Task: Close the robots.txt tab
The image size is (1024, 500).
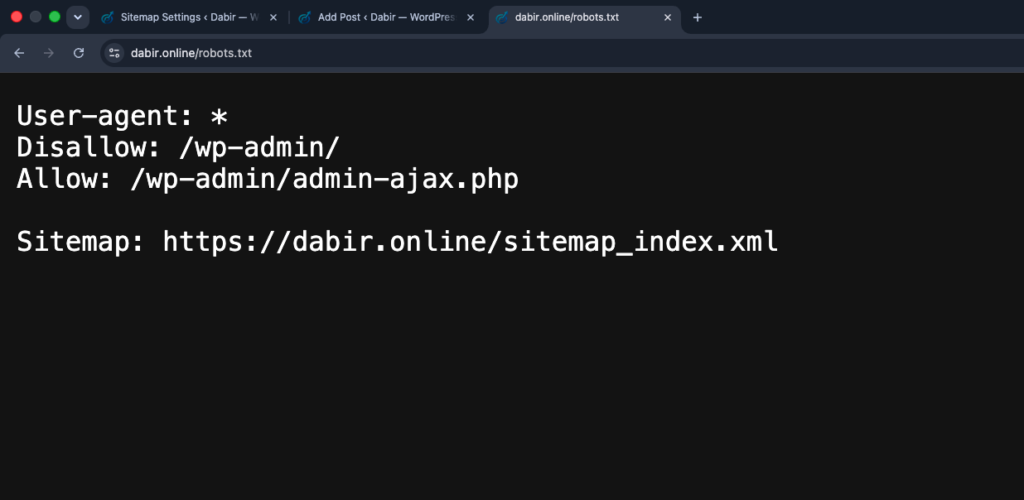Action: tap(667, 18)
